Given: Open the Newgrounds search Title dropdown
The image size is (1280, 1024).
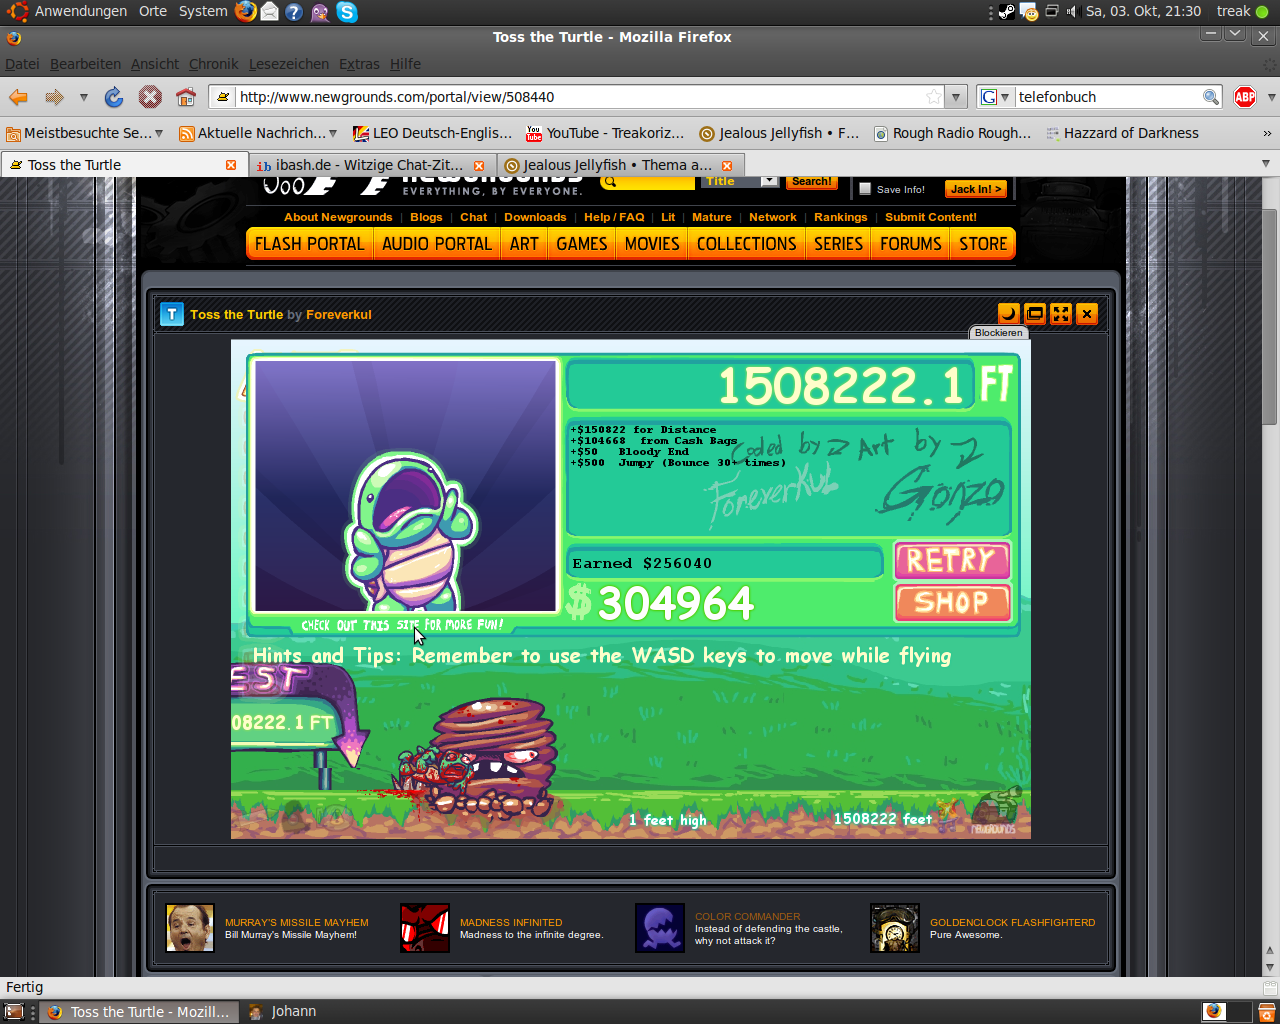Looking at the screenshot, I should [x=768, y=182].
